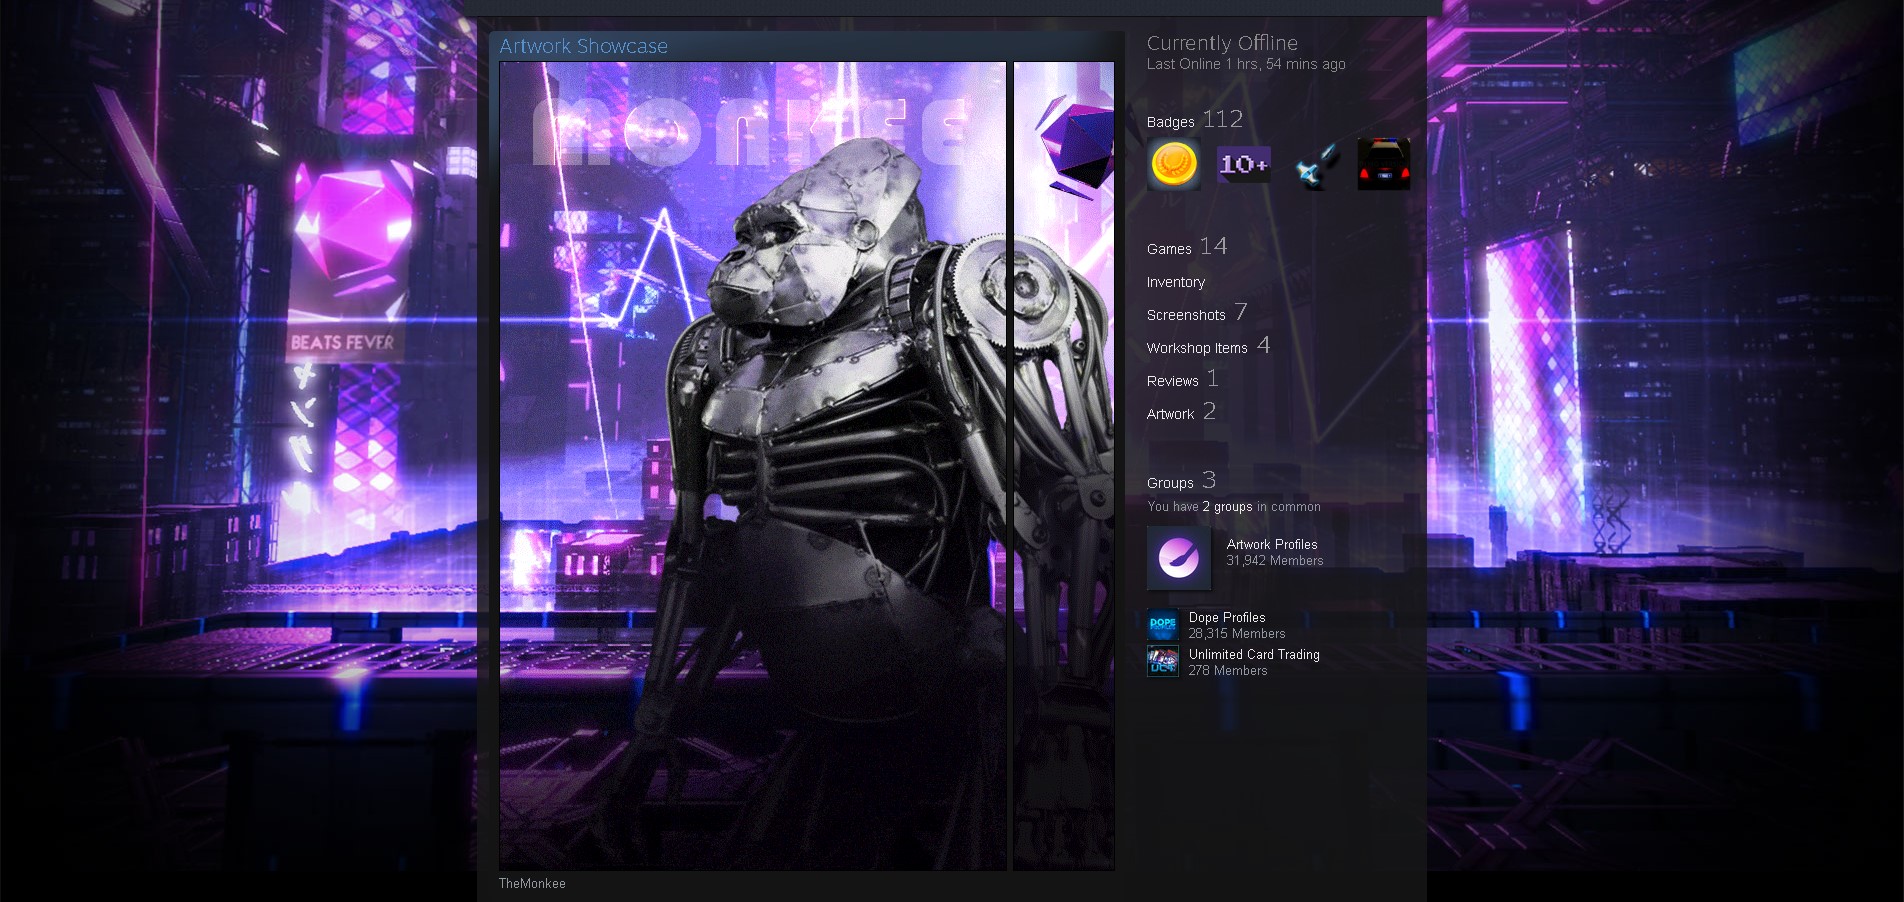Screen dimensions: 1904x902
Task: View the Groups list link
Action: pos(1182,481)
